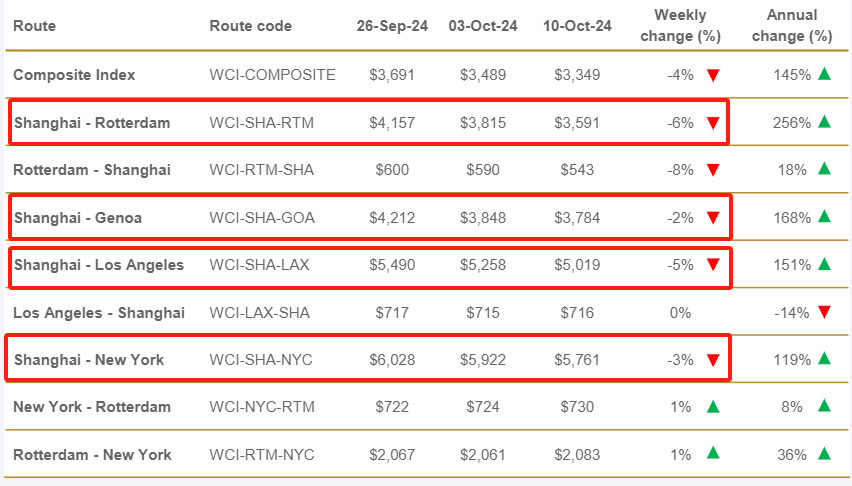Screen dimensions: 852x486
Task: Click green annual arrow beside 145%
Action: 824,74
